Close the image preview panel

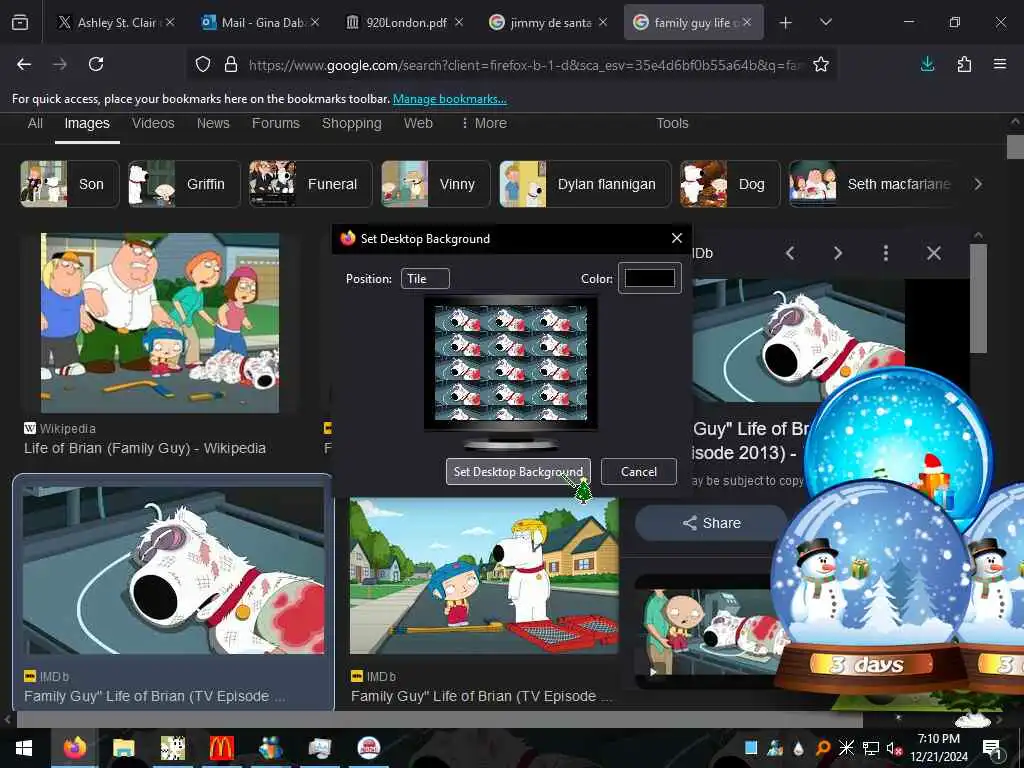[x=934, y=253]
